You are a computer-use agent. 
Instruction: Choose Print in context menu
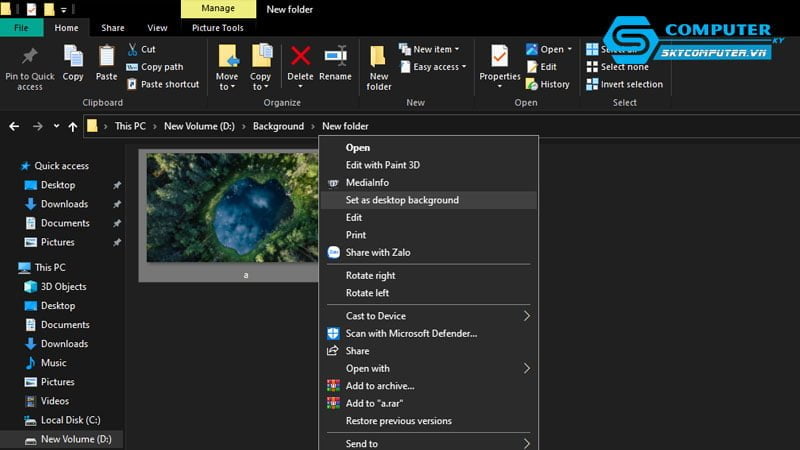point(429,235)
